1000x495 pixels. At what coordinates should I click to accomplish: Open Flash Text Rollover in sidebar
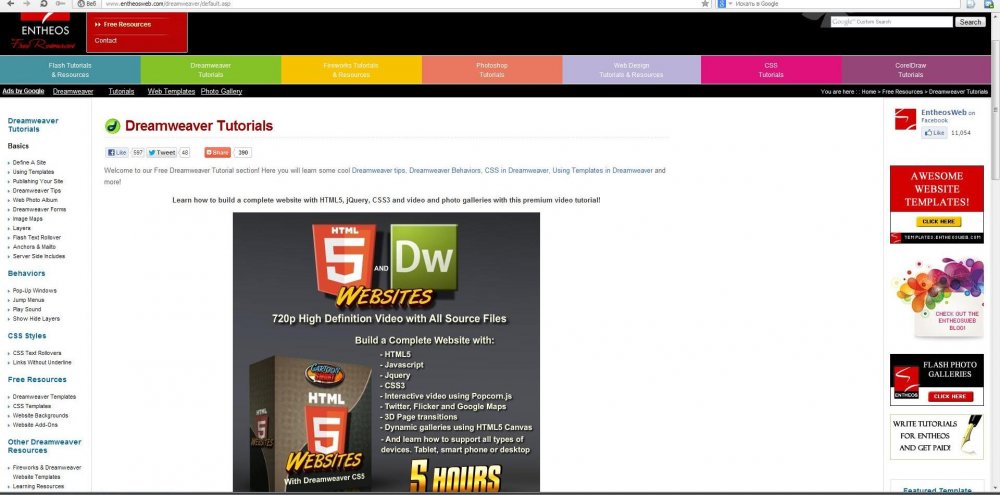(x=37, y=237)
